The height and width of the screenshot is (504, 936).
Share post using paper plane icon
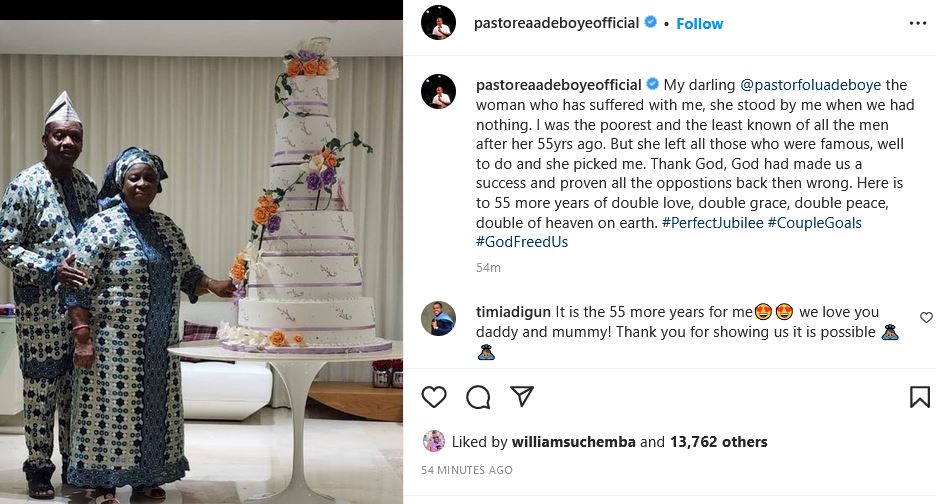tap(522, 396)
